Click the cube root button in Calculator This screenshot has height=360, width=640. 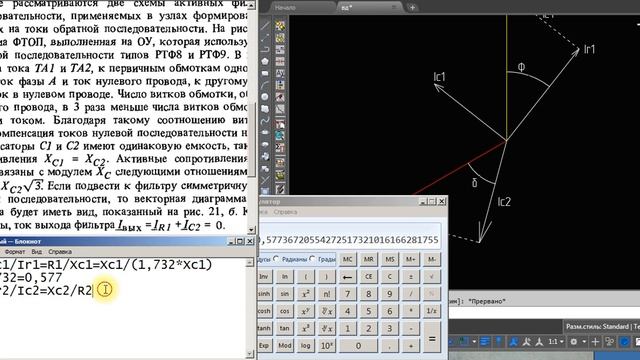click(327, 328)
